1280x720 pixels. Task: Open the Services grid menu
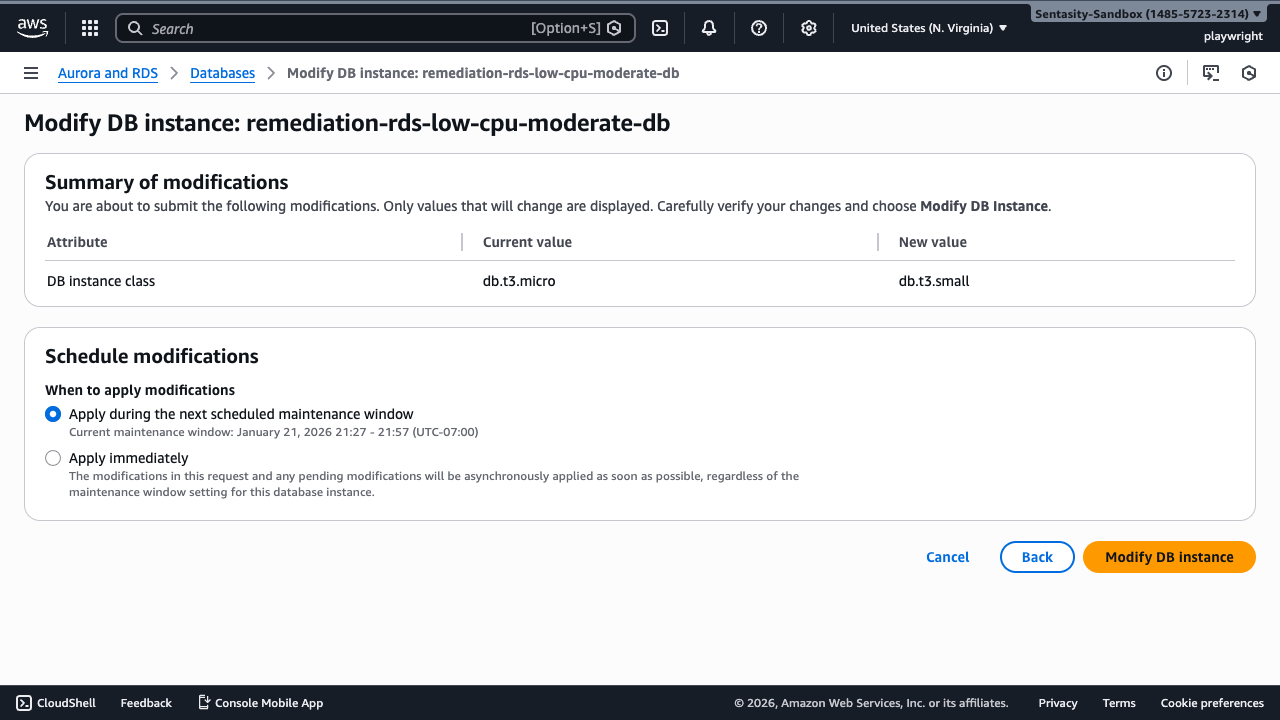tap(89, 27)
